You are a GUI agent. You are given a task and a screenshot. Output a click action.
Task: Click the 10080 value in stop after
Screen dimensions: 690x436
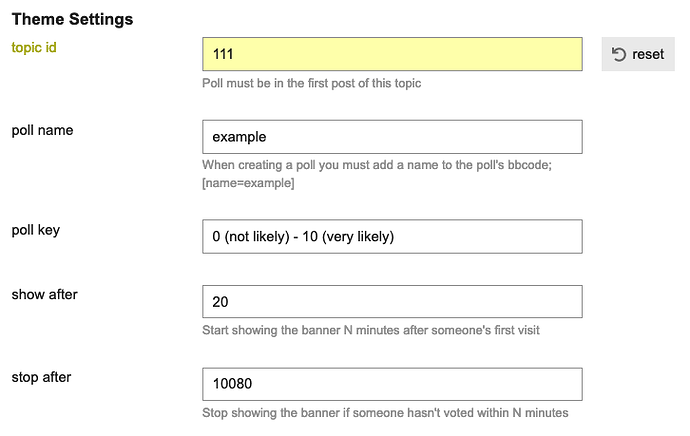(x=232, y=384)
